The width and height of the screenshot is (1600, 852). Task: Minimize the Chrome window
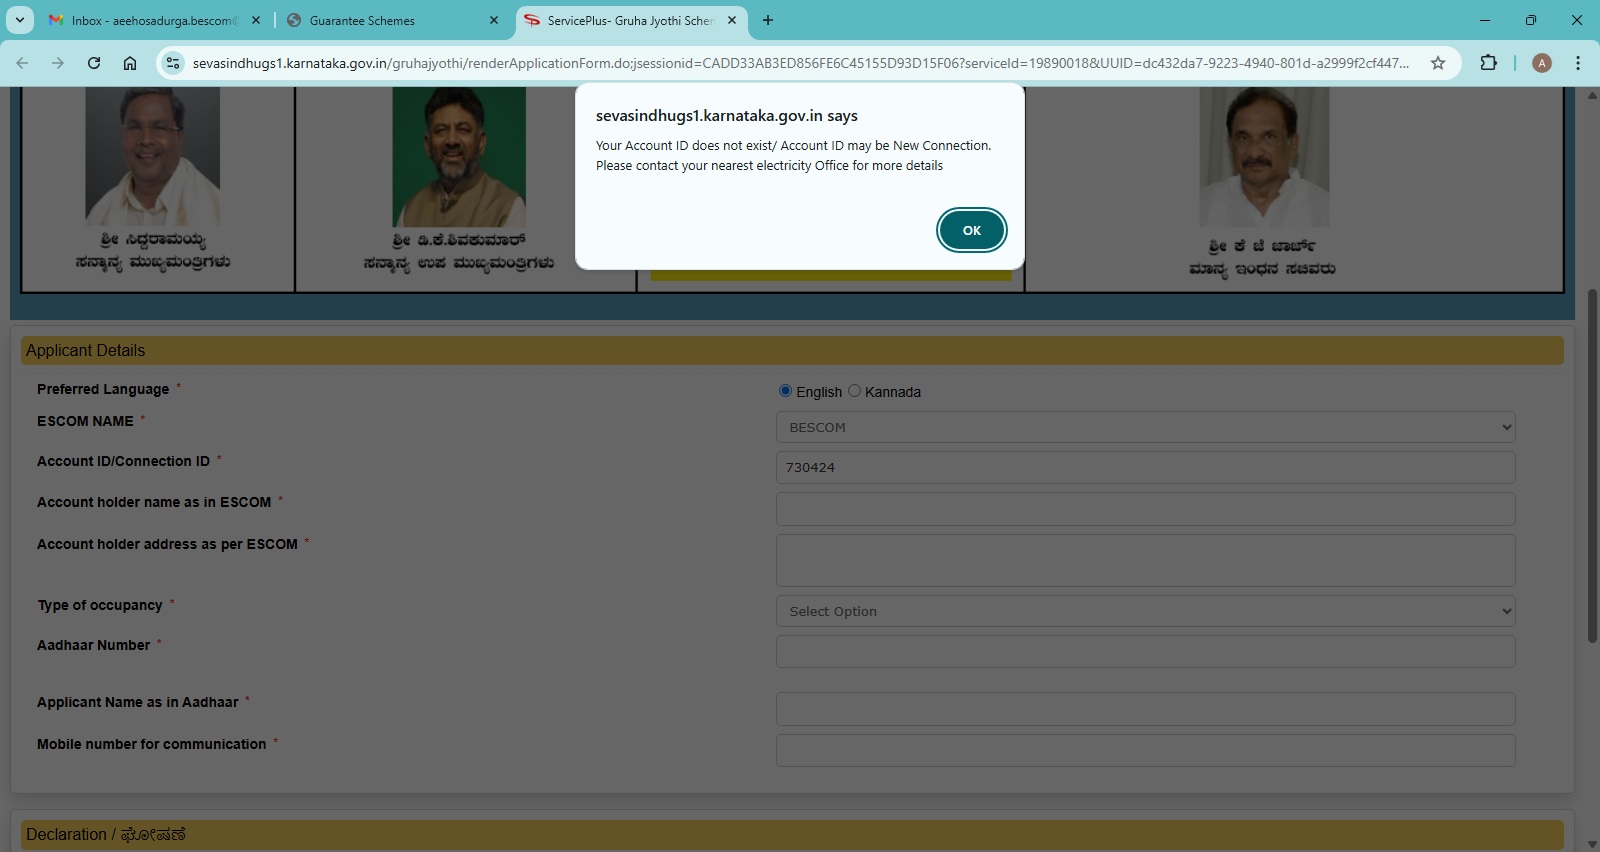[x=1485, y=20]
